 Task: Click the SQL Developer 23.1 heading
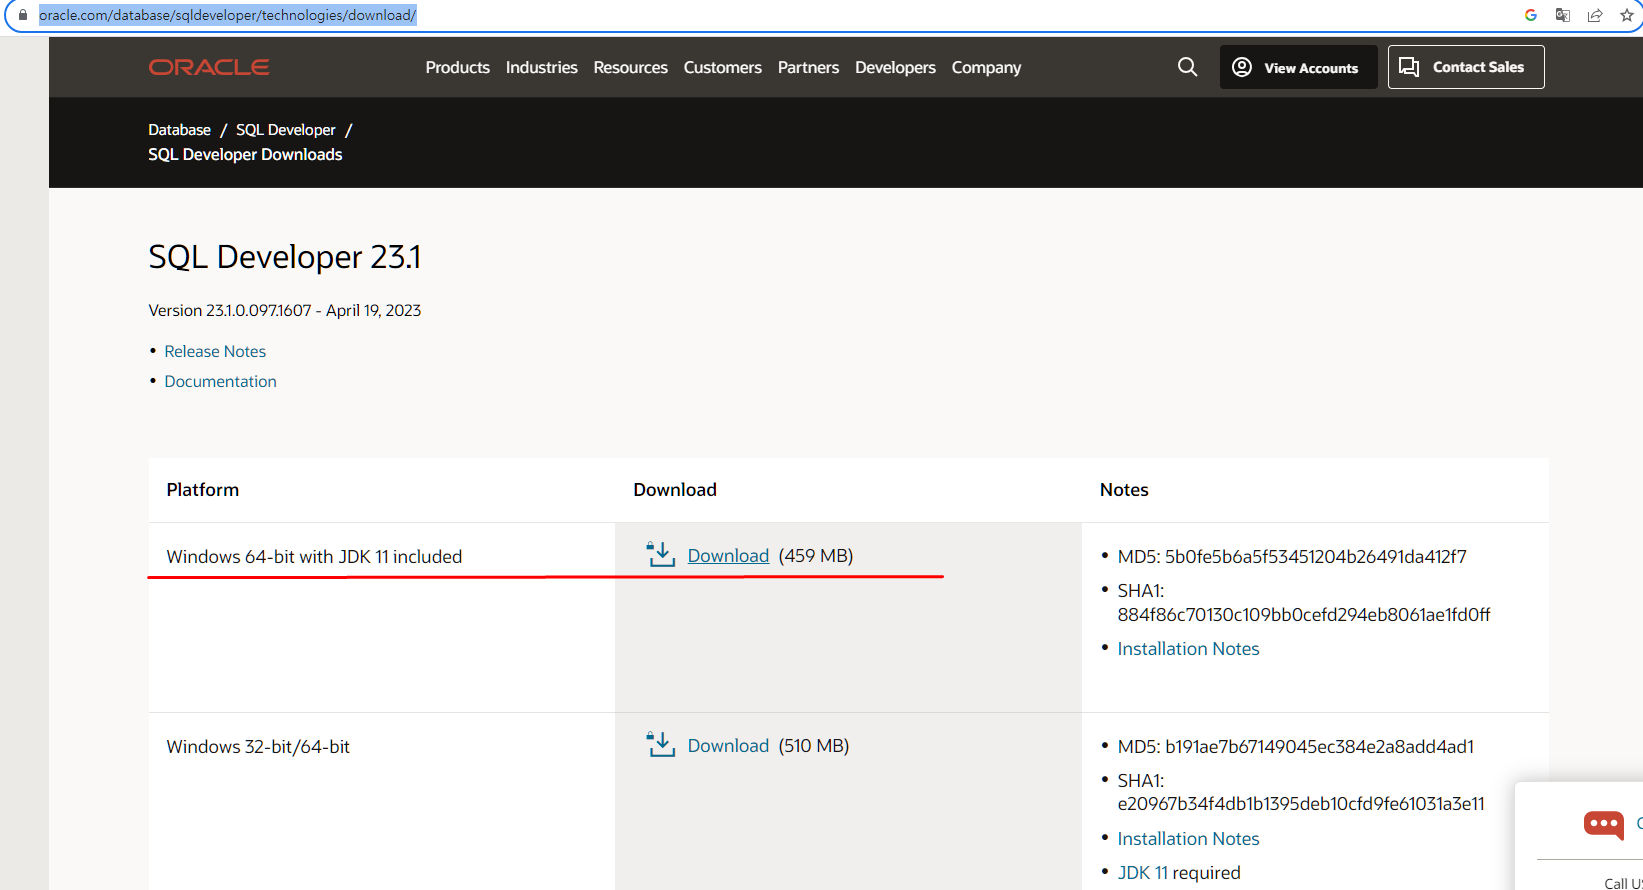pos(285,257)
